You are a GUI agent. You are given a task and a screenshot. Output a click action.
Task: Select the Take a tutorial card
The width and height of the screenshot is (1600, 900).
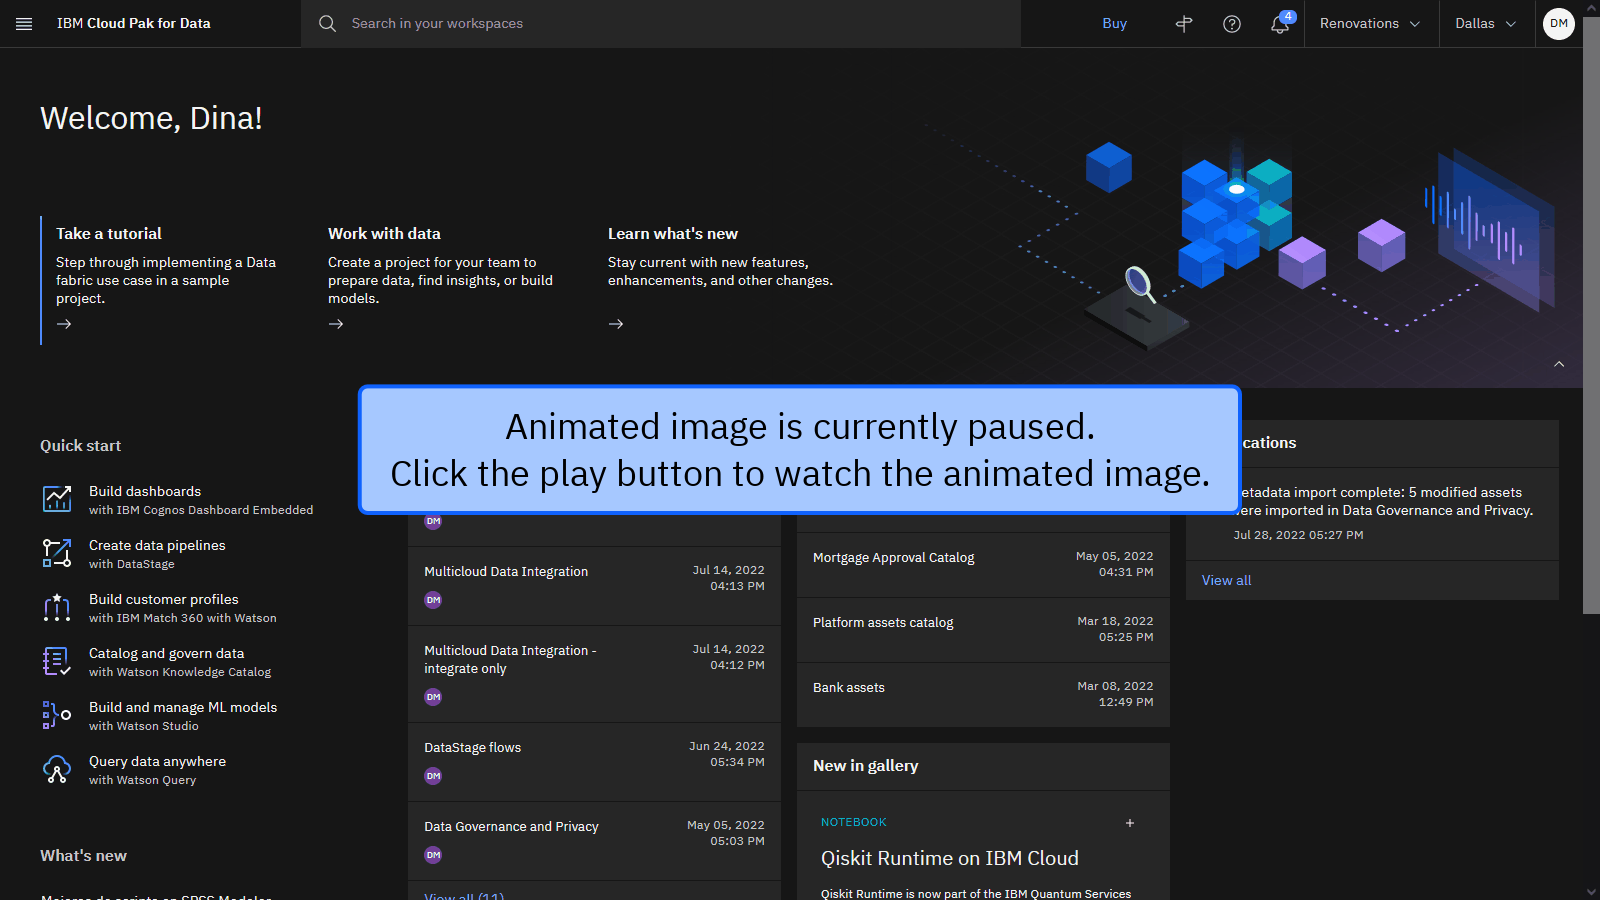pos(166,280)
